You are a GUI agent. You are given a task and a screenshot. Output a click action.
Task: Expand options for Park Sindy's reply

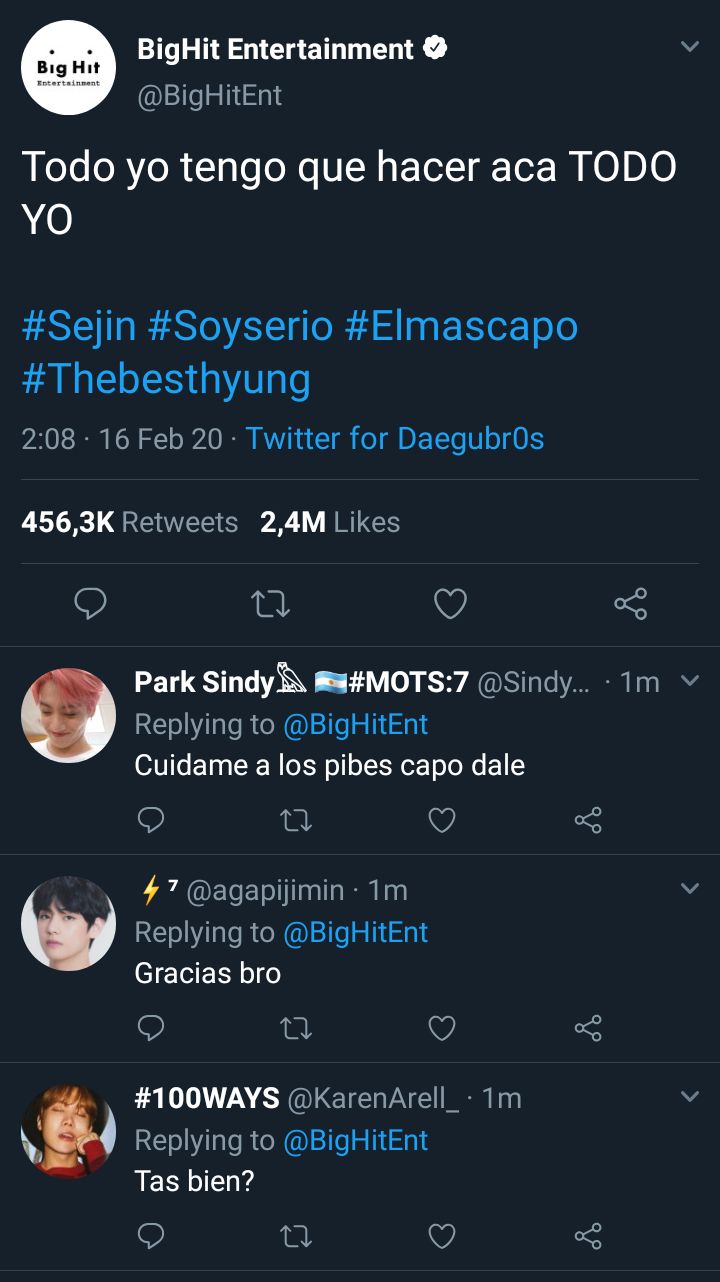point(690,681)
